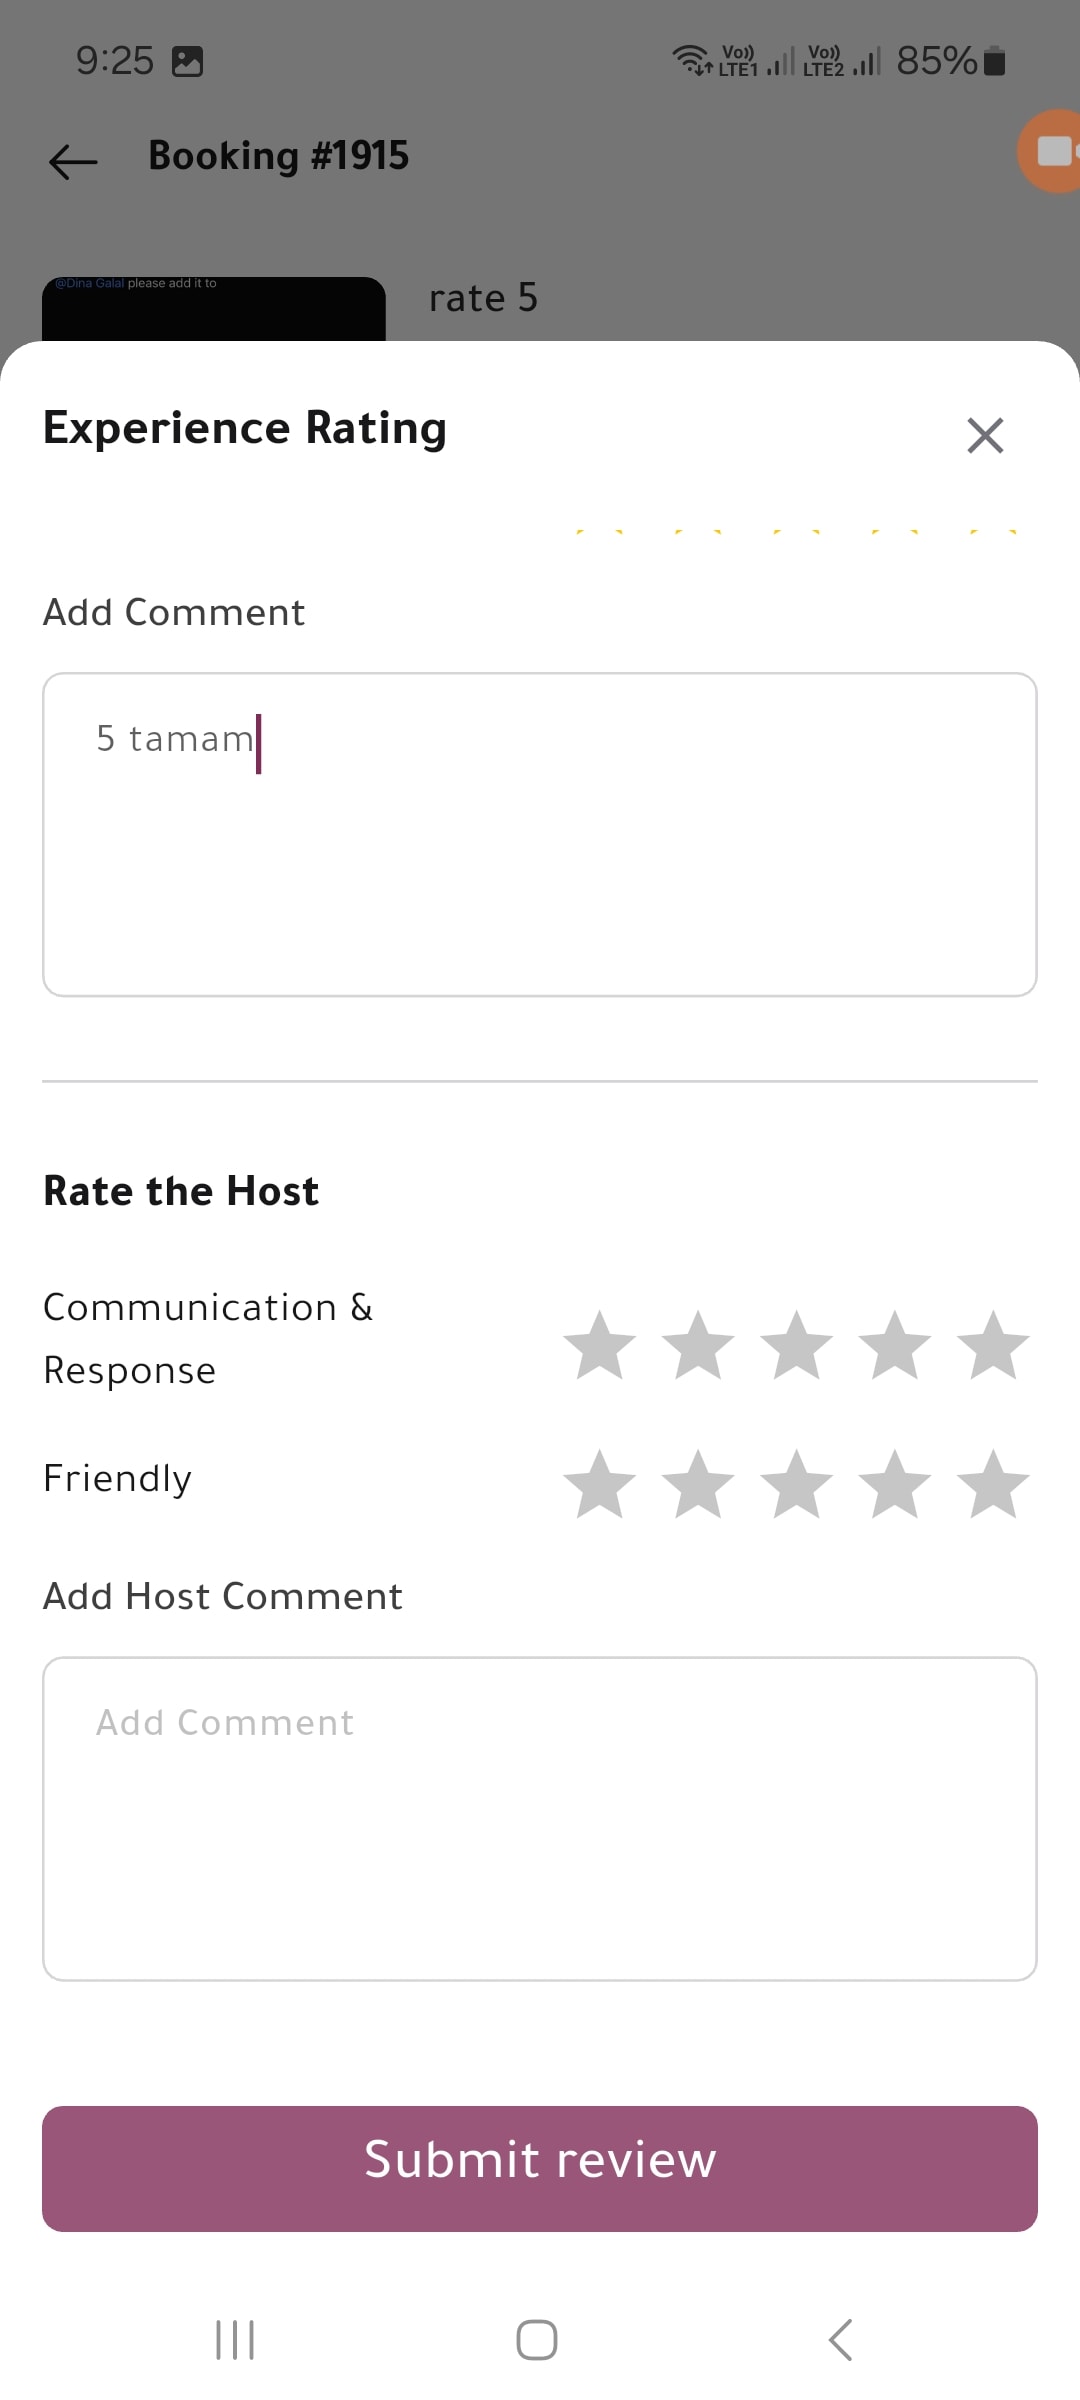Rate Communication & Response five stars
Screen dimensions: 1080x2400
(993, 1345)
